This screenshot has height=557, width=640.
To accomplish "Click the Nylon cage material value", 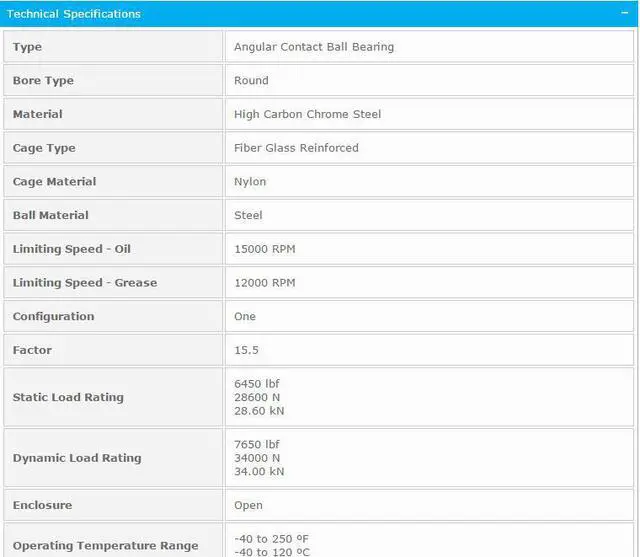I will [250, 182].
